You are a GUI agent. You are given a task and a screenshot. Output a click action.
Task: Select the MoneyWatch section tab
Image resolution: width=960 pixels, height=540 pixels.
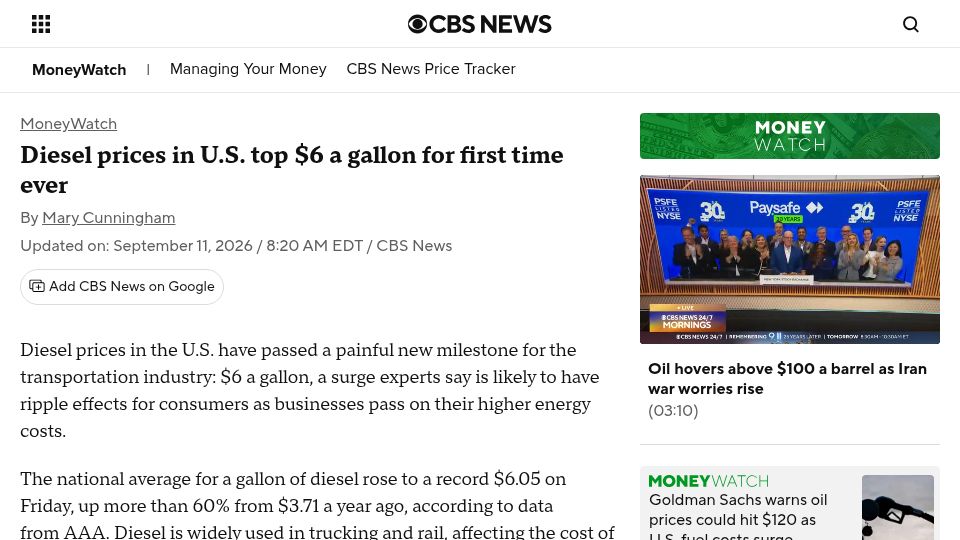[x=79, y=70]
